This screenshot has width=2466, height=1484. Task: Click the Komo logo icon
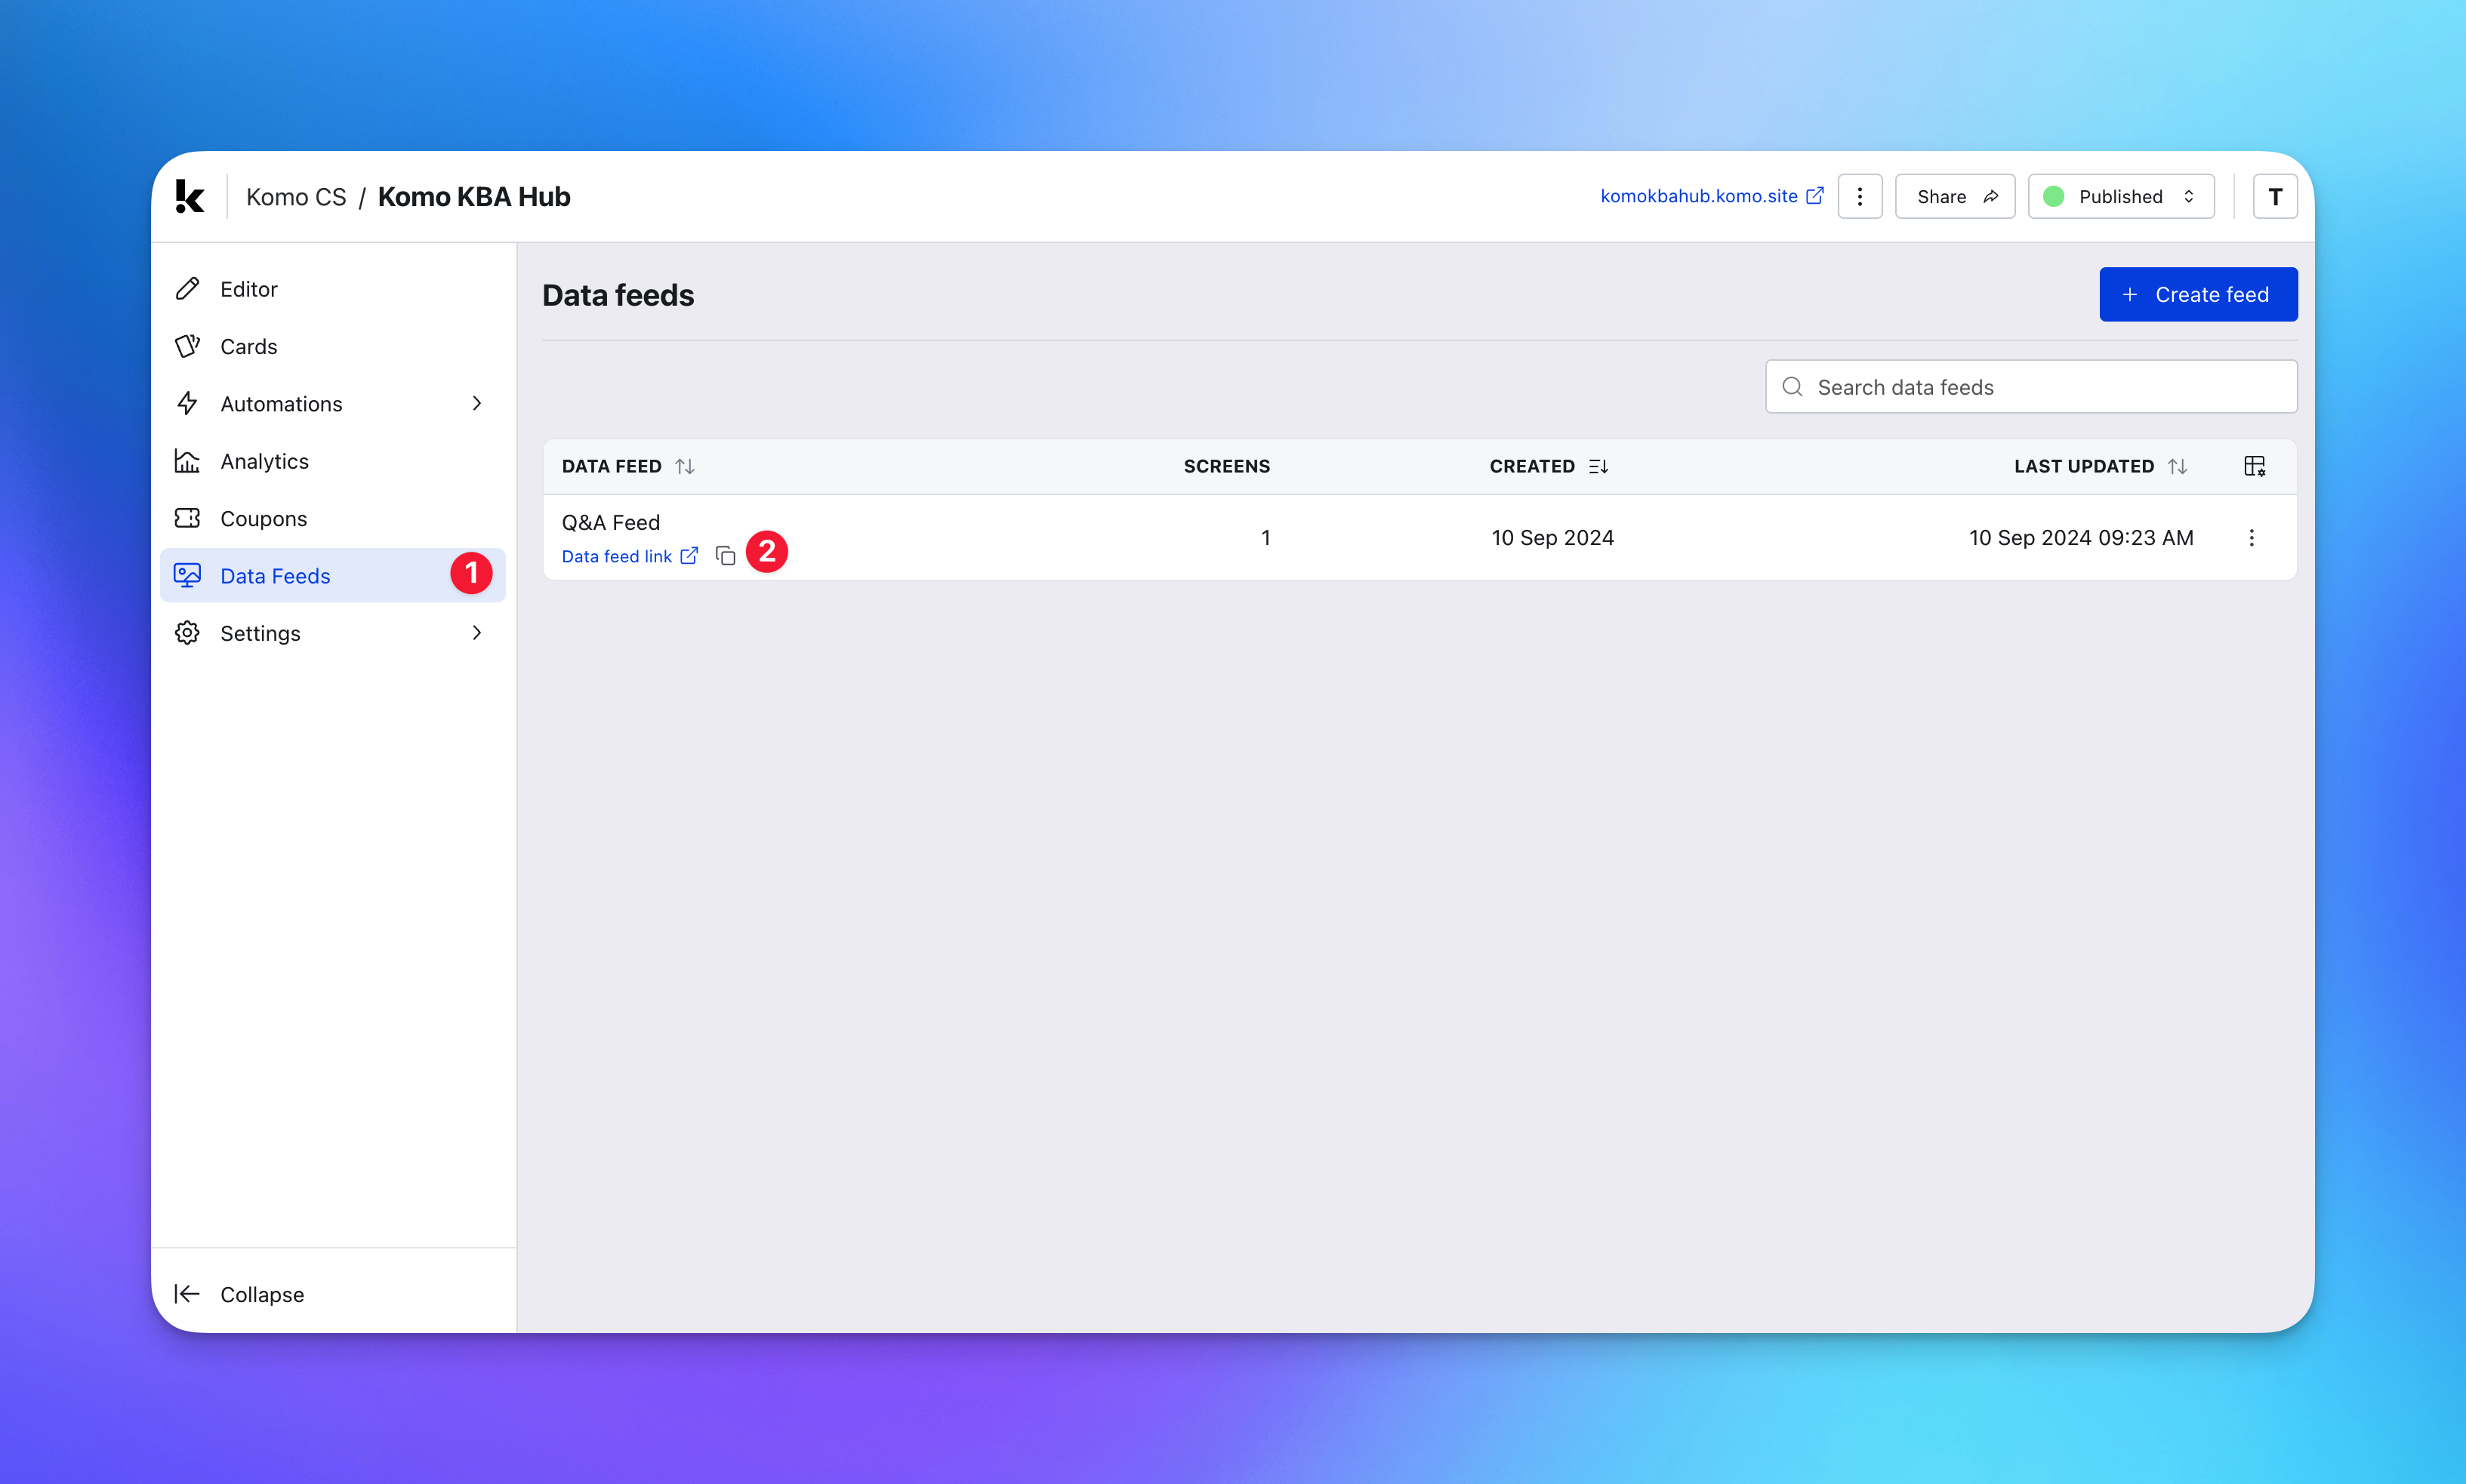[x=189, y=196]
